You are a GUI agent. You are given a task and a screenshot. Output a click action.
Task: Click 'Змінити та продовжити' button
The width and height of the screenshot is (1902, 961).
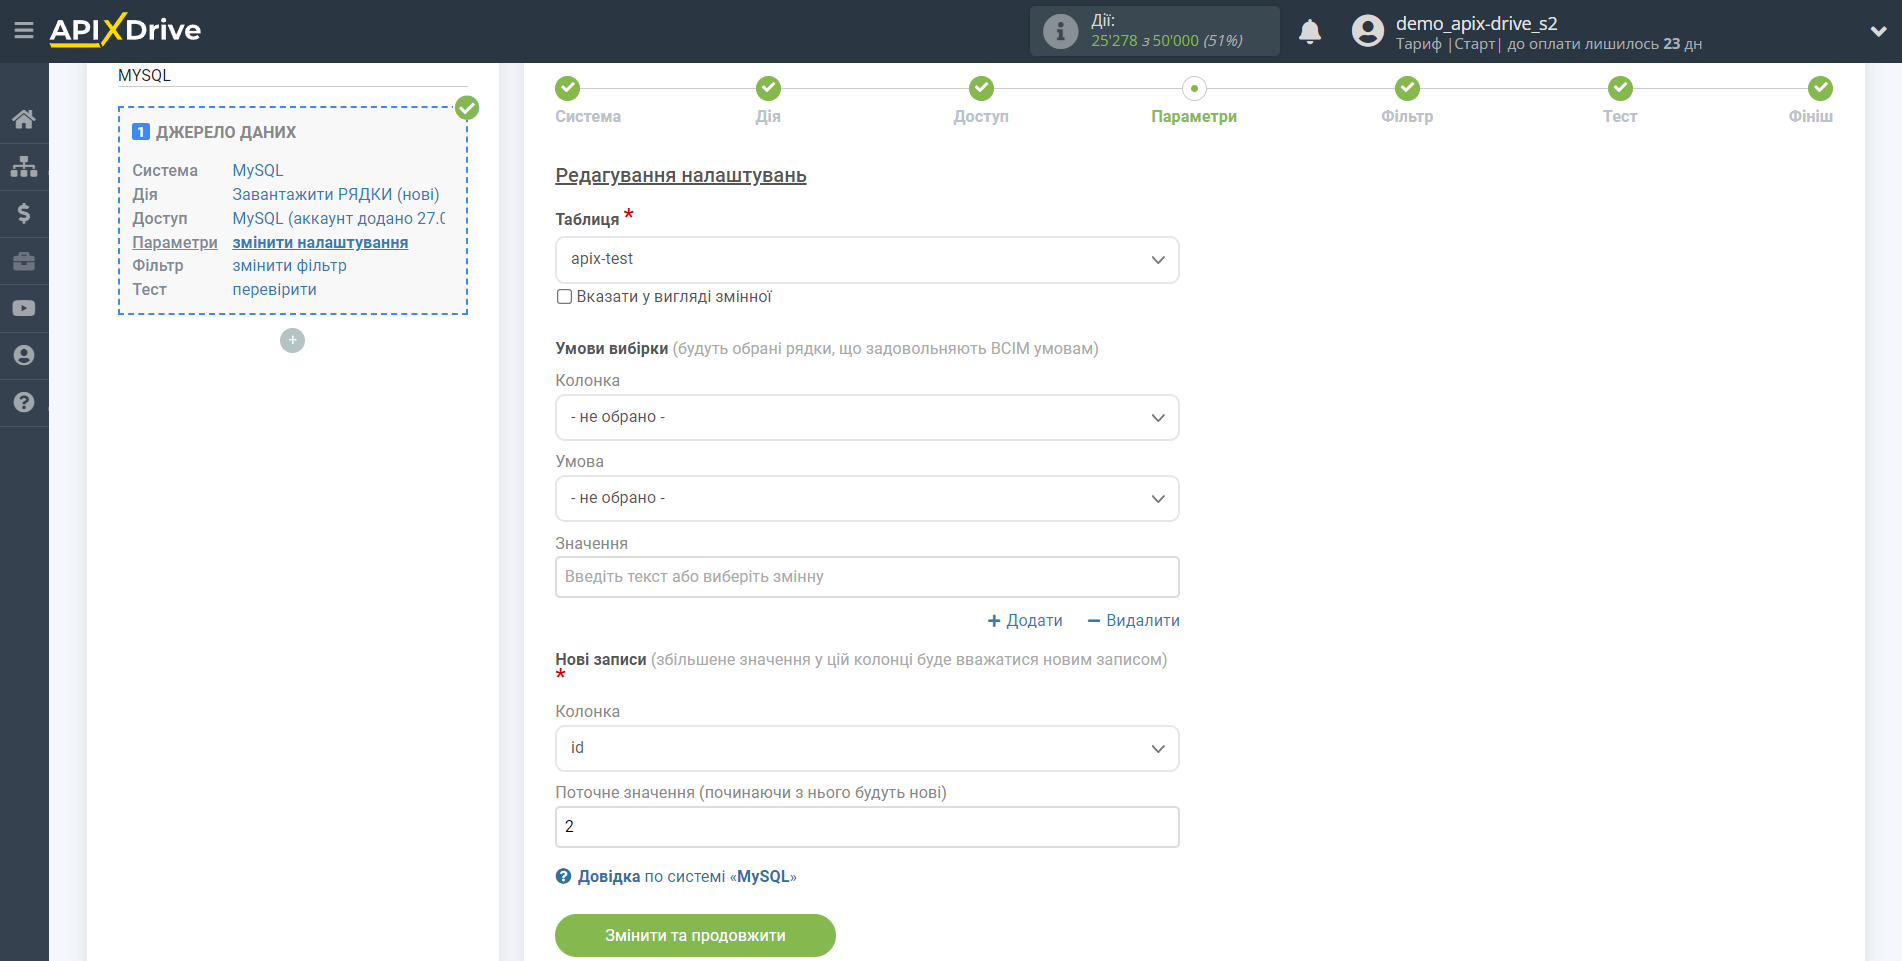[x=695, y=936]
